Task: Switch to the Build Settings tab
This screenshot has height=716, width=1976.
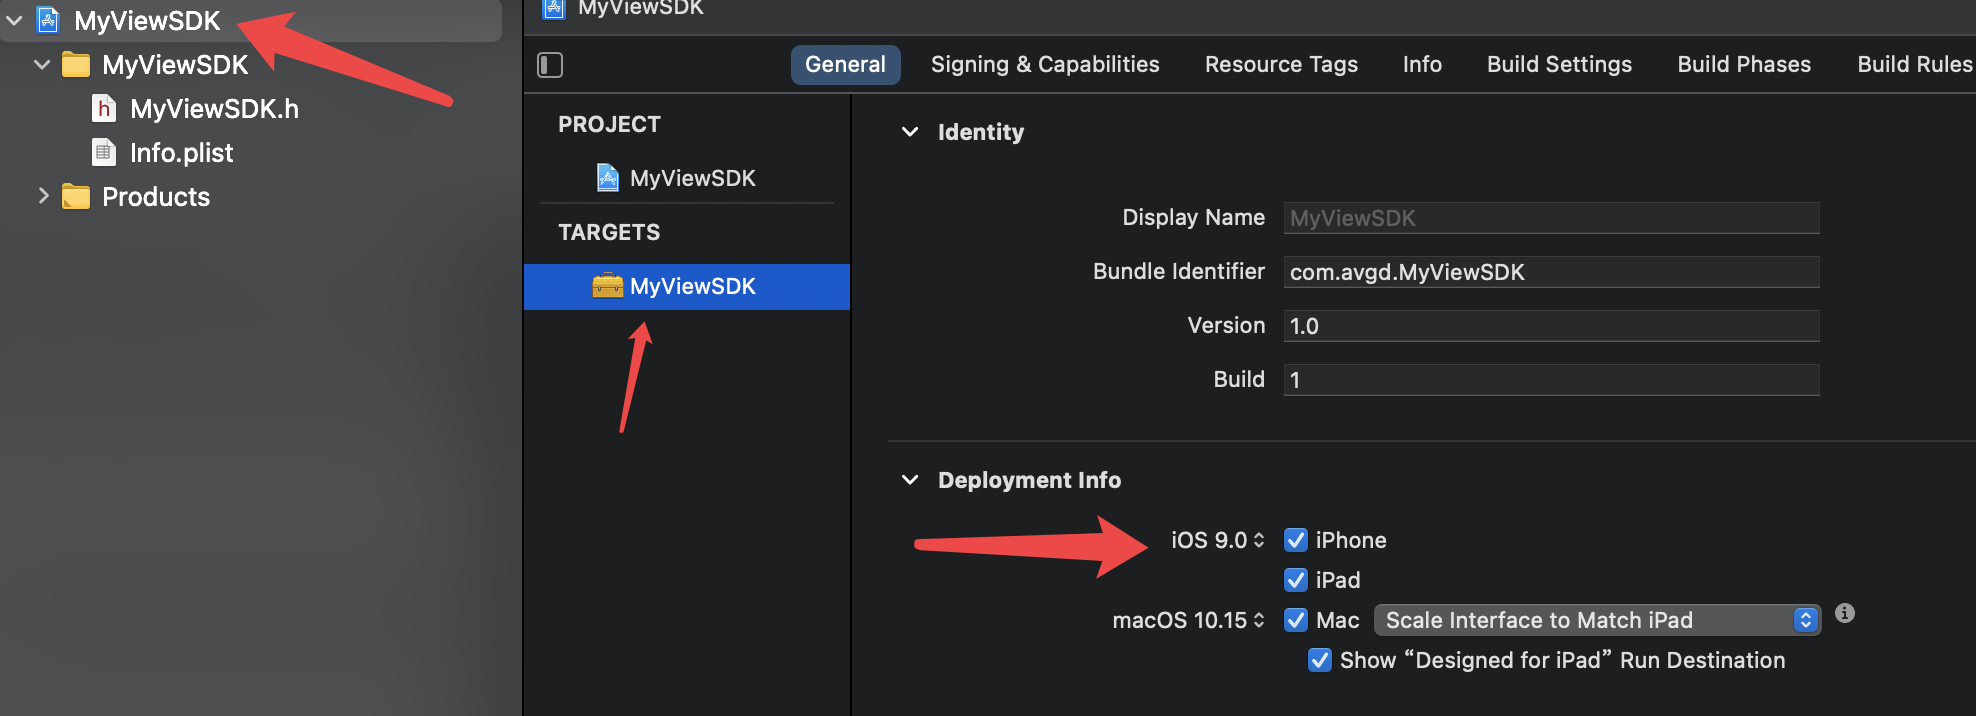Action: [1559, 65]
